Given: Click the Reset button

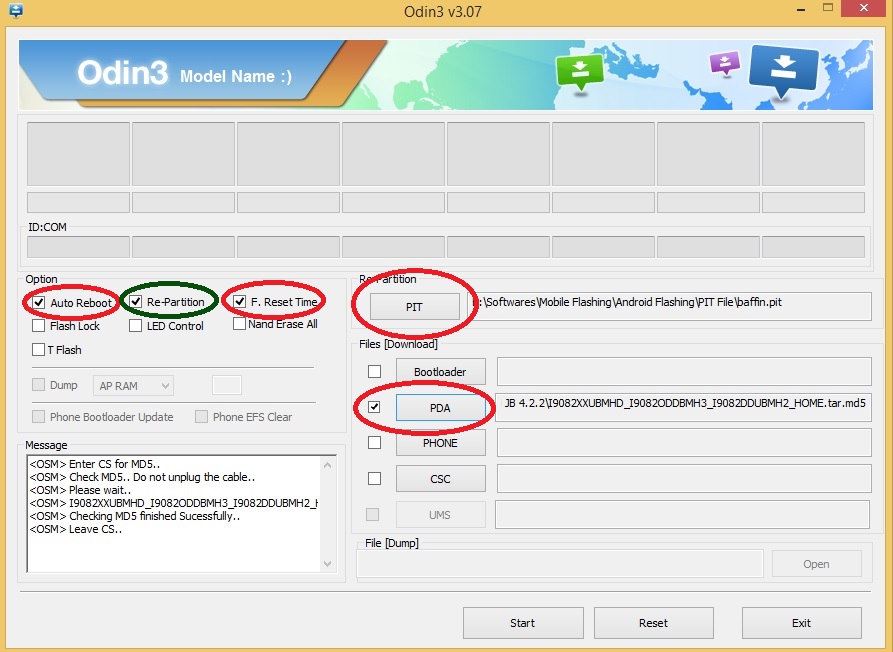Looking at the screenshot, I should [x=654, y=623].
